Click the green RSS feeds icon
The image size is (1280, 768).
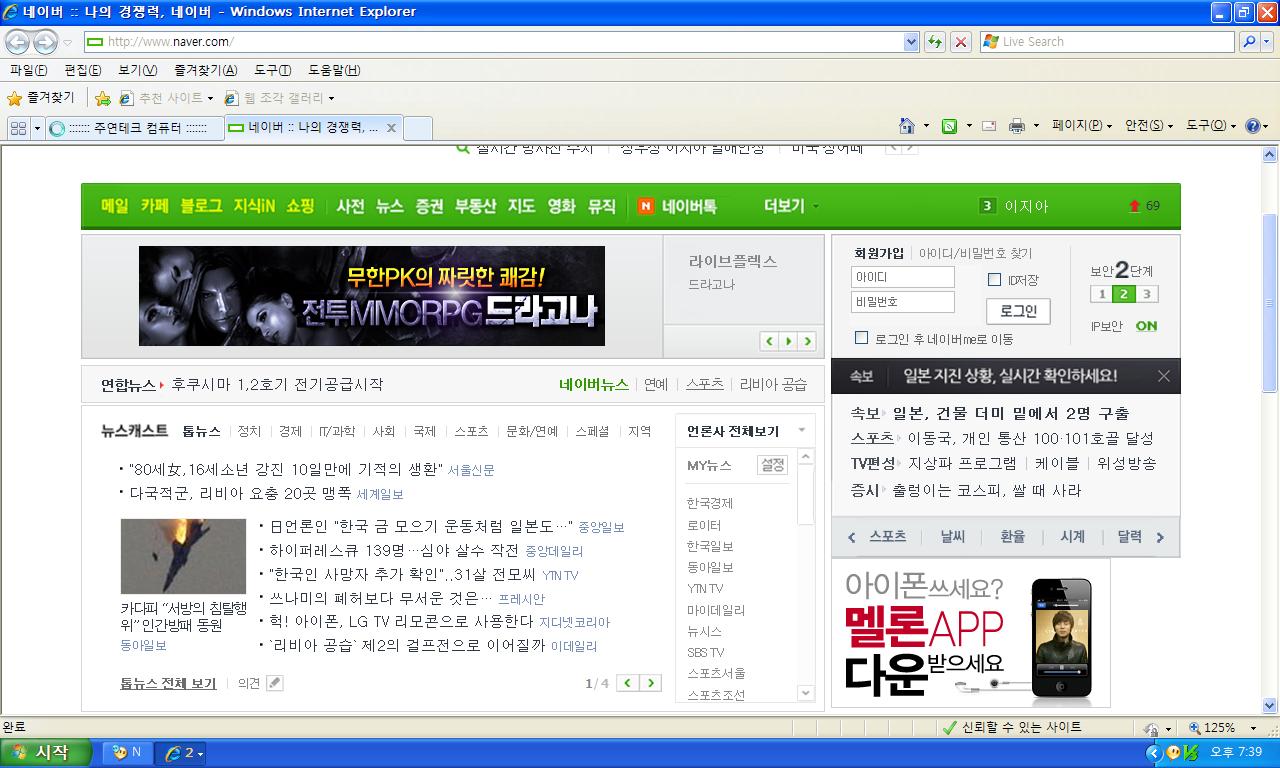tap(950, 126)
